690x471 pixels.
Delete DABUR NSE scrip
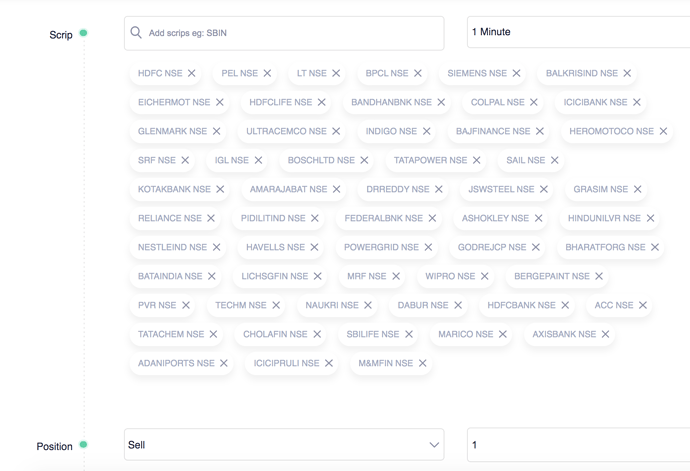point(458,305)
